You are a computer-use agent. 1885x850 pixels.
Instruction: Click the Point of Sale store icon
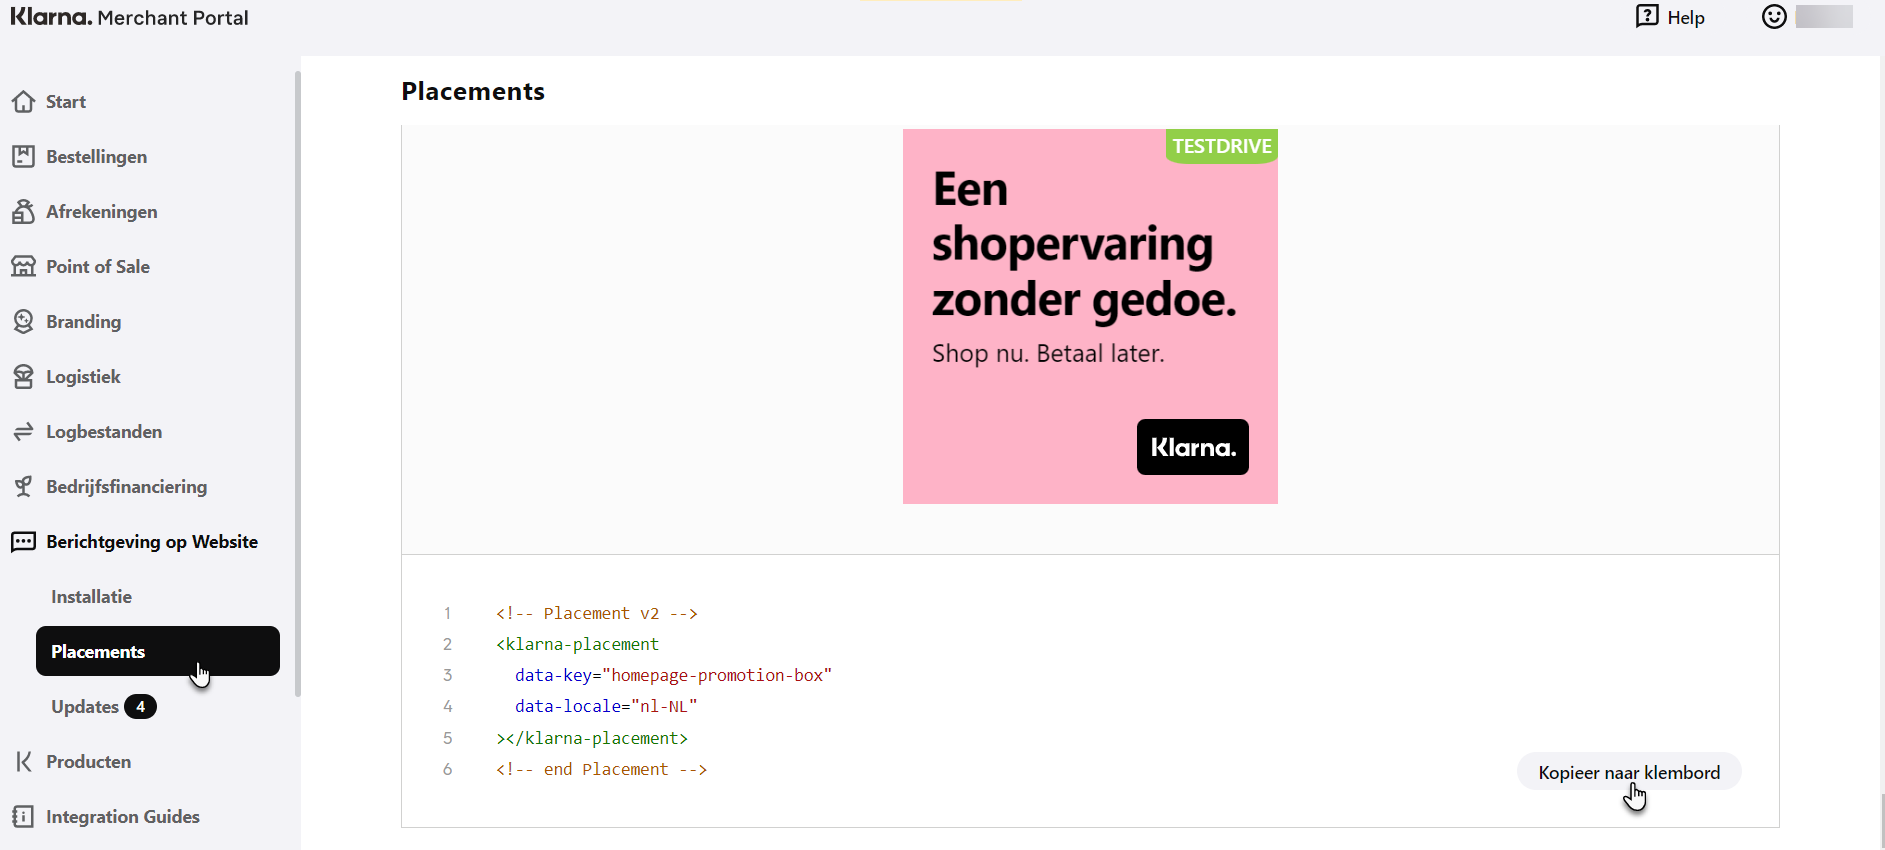click(24, 267)
